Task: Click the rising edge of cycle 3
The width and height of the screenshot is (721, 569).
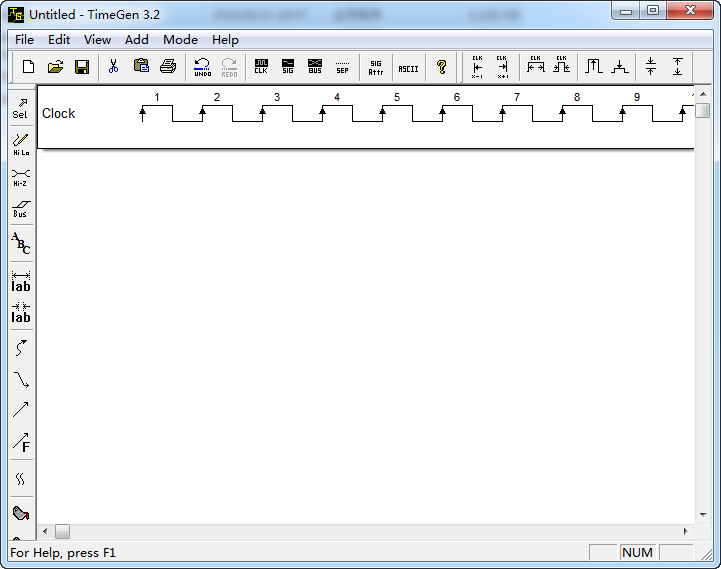Action: point(263,114)
